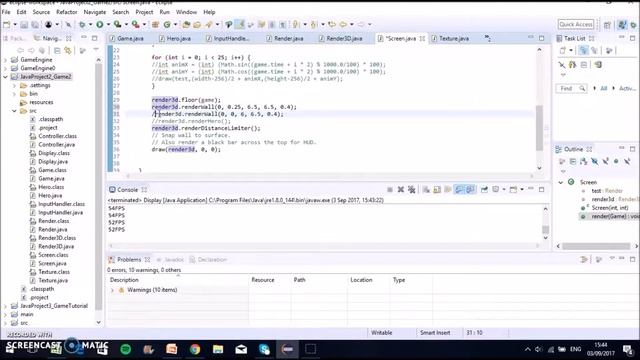Toggle Show Console on standard error change
The image size is (640, 360).
470,189
